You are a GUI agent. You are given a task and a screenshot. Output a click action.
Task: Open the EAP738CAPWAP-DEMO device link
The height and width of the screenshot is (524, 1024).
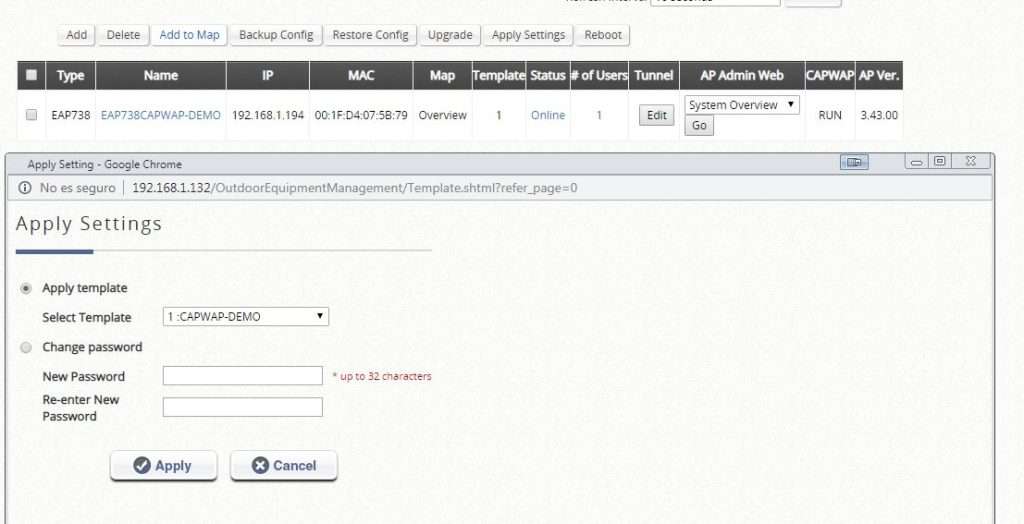coord(161,115)
